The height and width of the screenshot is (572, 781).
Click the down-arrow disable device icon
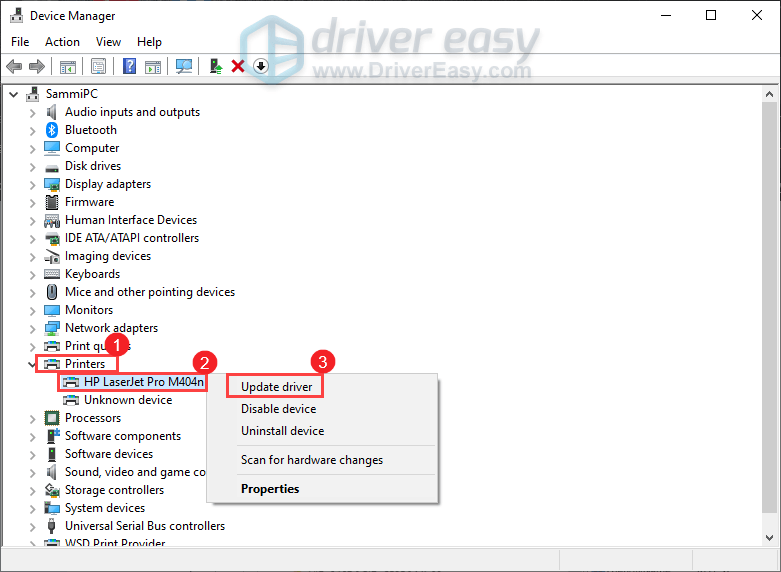click(261, 66)
